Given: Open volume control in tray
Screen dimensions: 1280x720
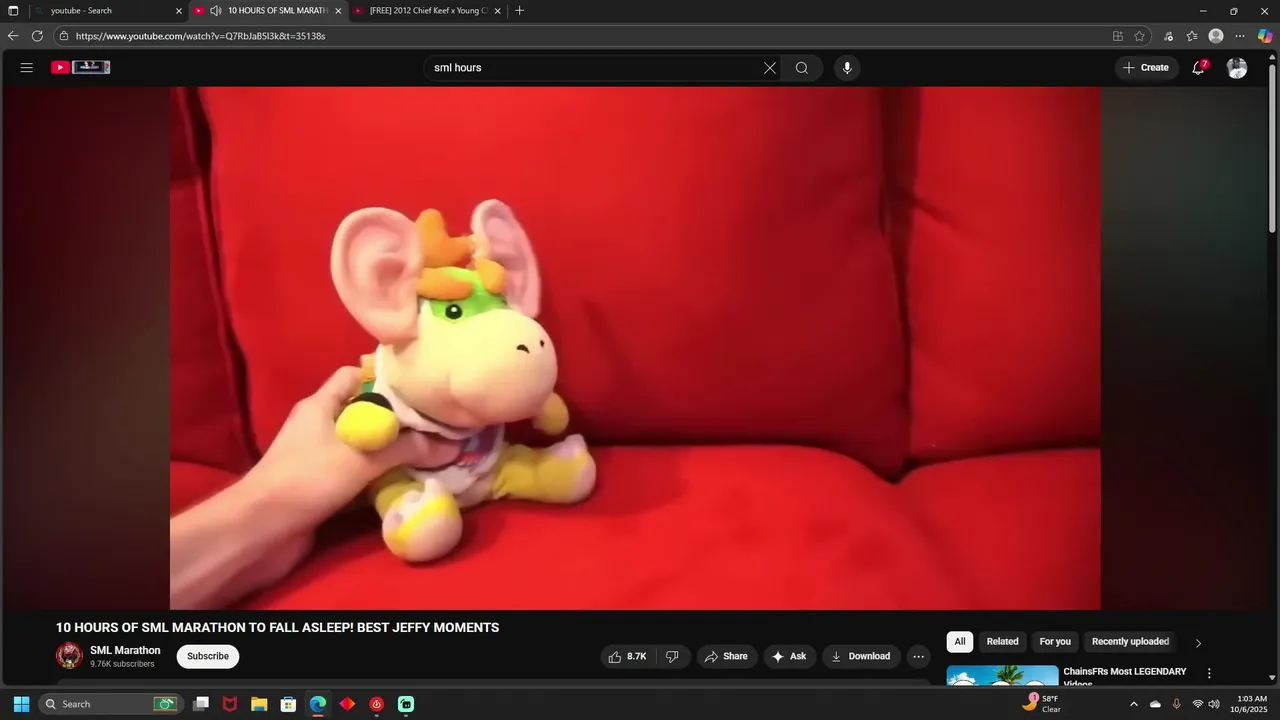Looking at the screenshot, I should (x=1214, y=704).
